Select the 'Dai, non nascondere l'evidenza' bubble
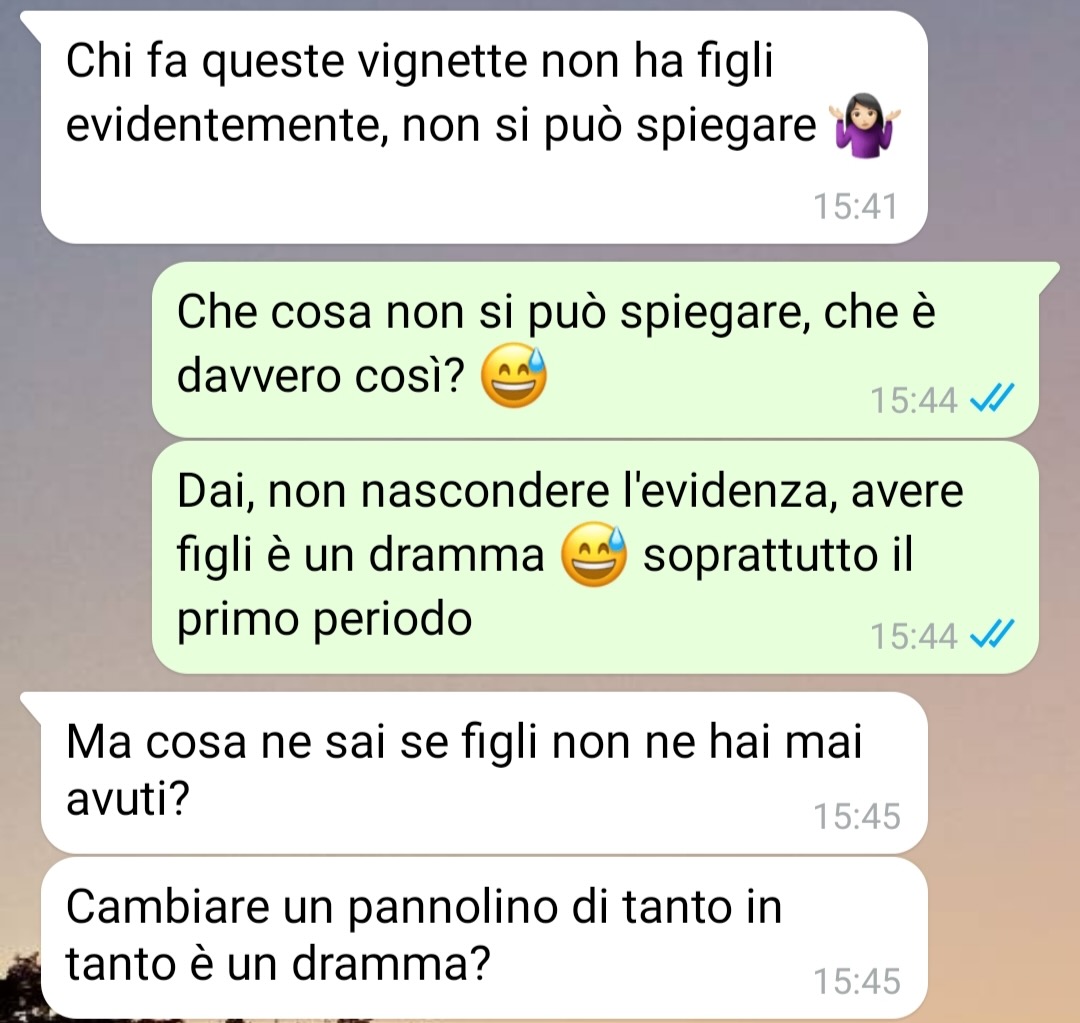Image resolution: width=1080 pixels, height=1023 pixels. pyautogui.click(x=595, y=557)
